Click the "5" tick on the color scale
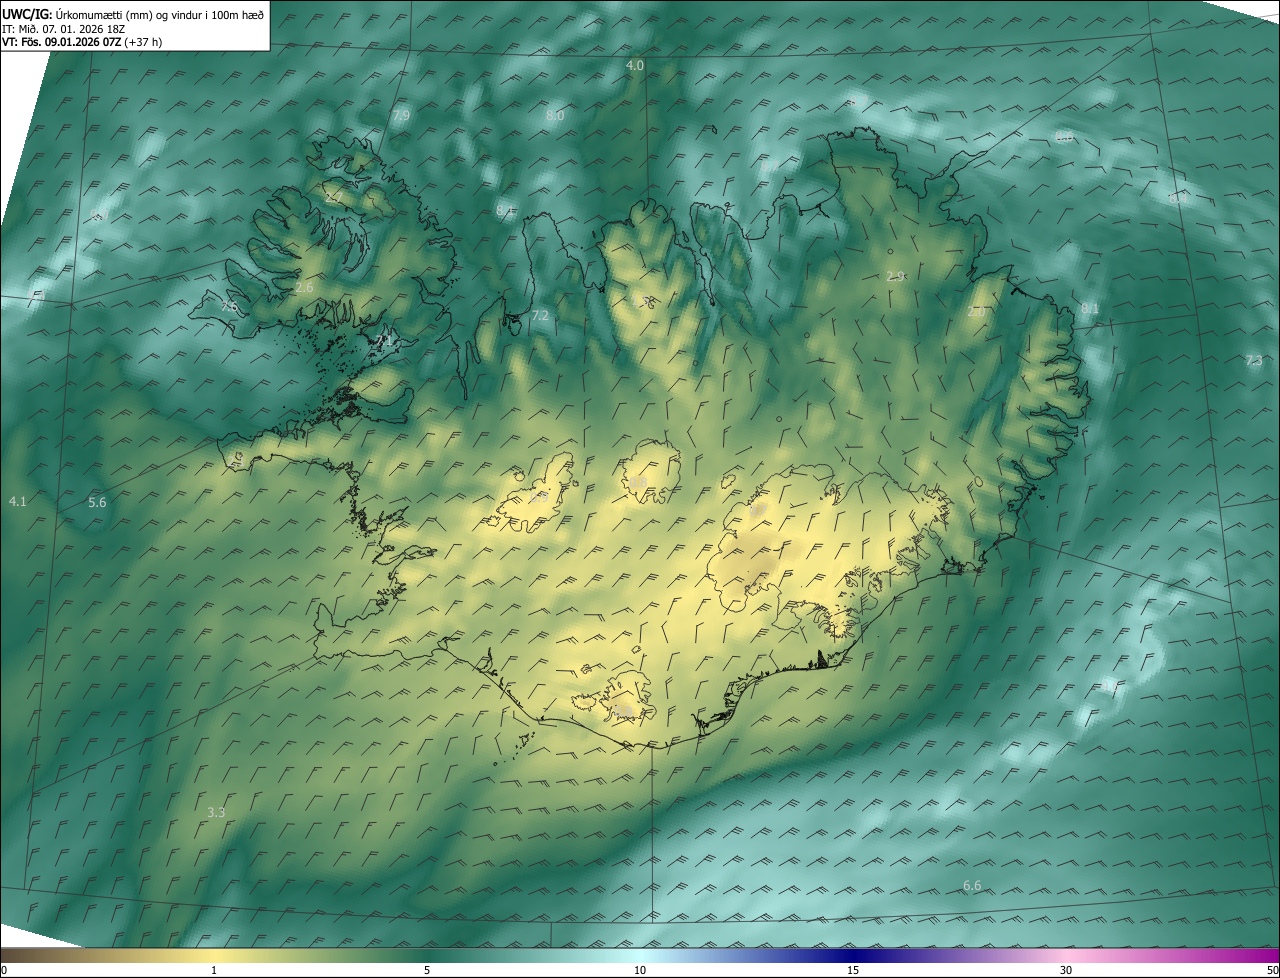 (x=427, y=971)
